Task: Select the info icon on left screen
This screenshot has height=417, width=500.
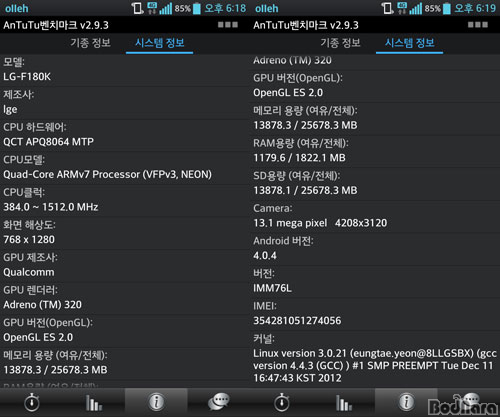Action: tap(156, 402)
